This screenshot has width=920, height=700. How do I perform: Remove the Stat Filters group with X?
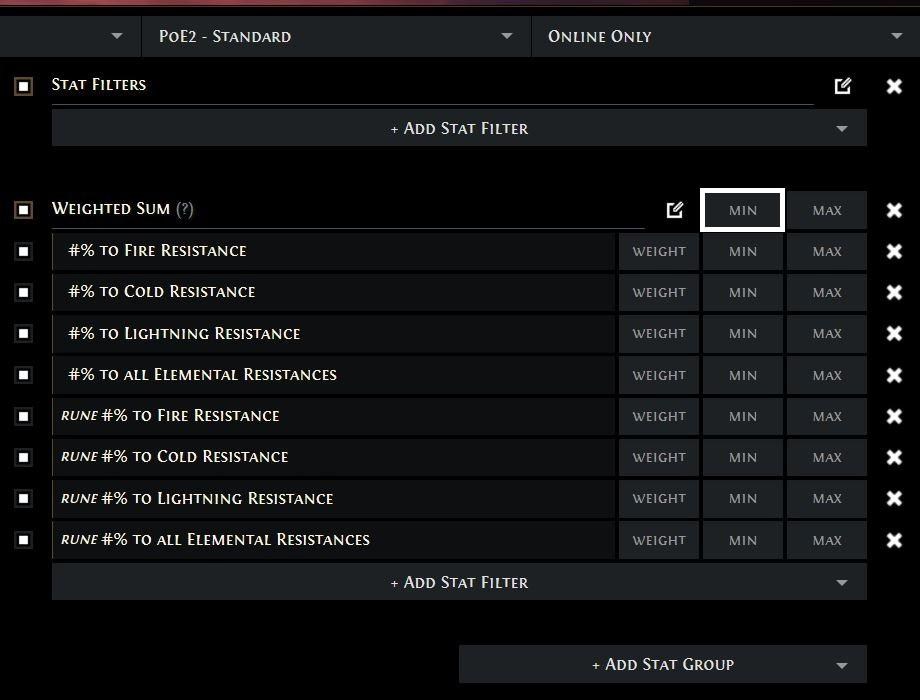click(x=894, y=86)
